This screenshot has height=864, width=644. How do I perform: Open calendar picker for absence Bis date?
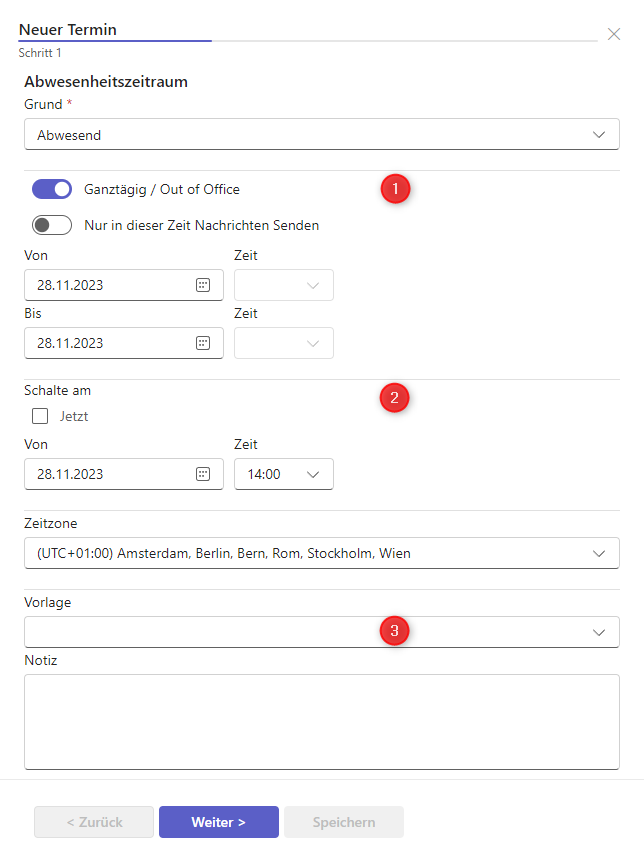coord(203,343)
